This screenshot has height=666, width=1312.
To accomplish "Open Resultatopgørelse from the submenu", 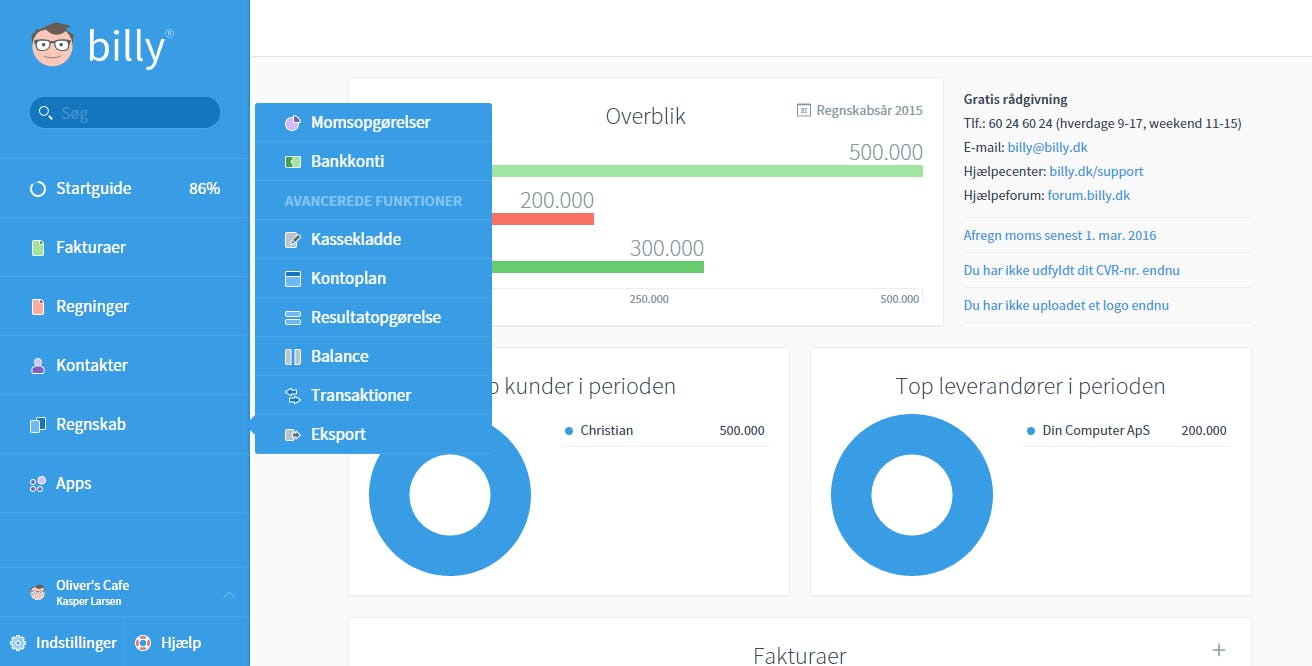I will [373, 317].
